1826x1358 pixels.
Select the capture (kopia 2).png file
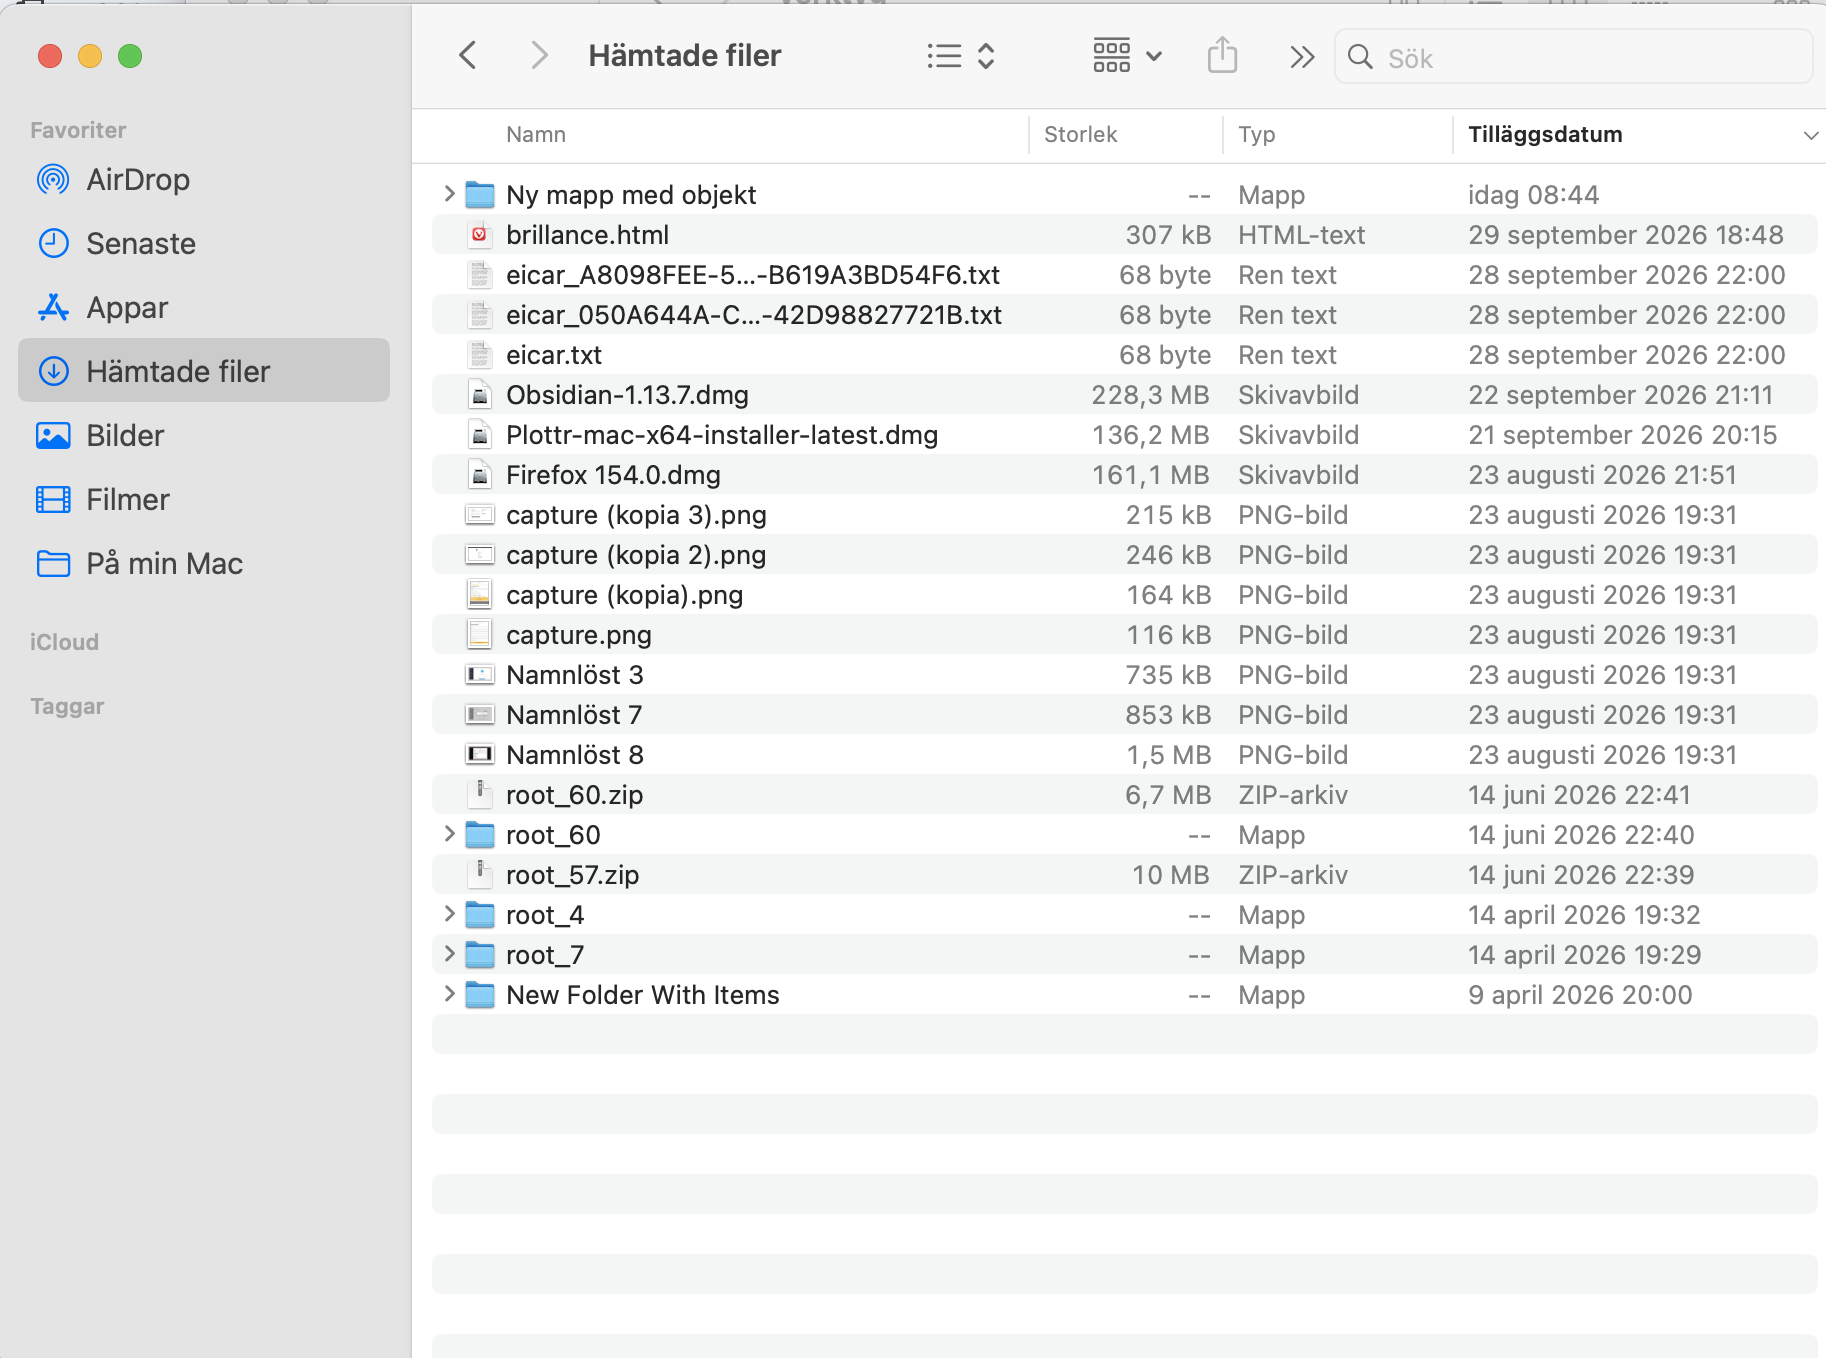point(1124,555)
